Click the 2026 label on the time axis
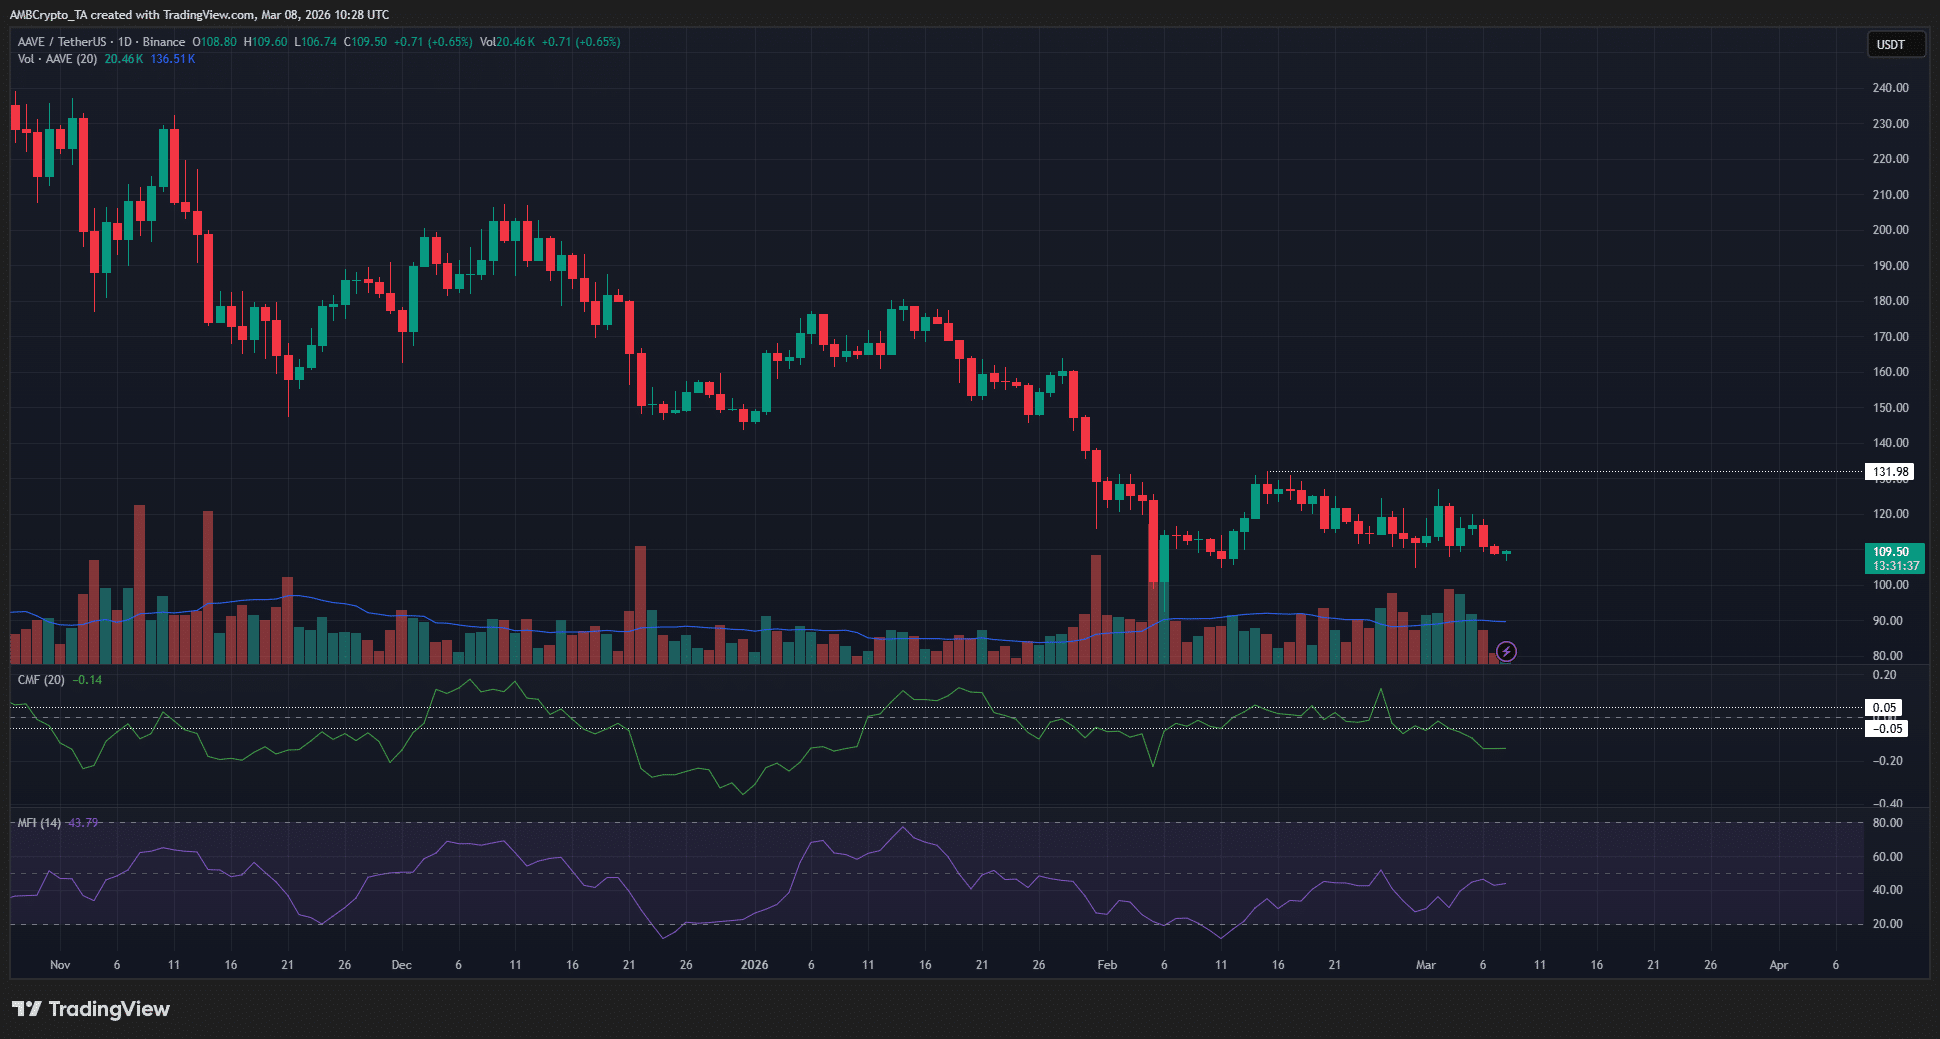The width and height of the screenshot is (1940, 1039). [x=755, y=965]
